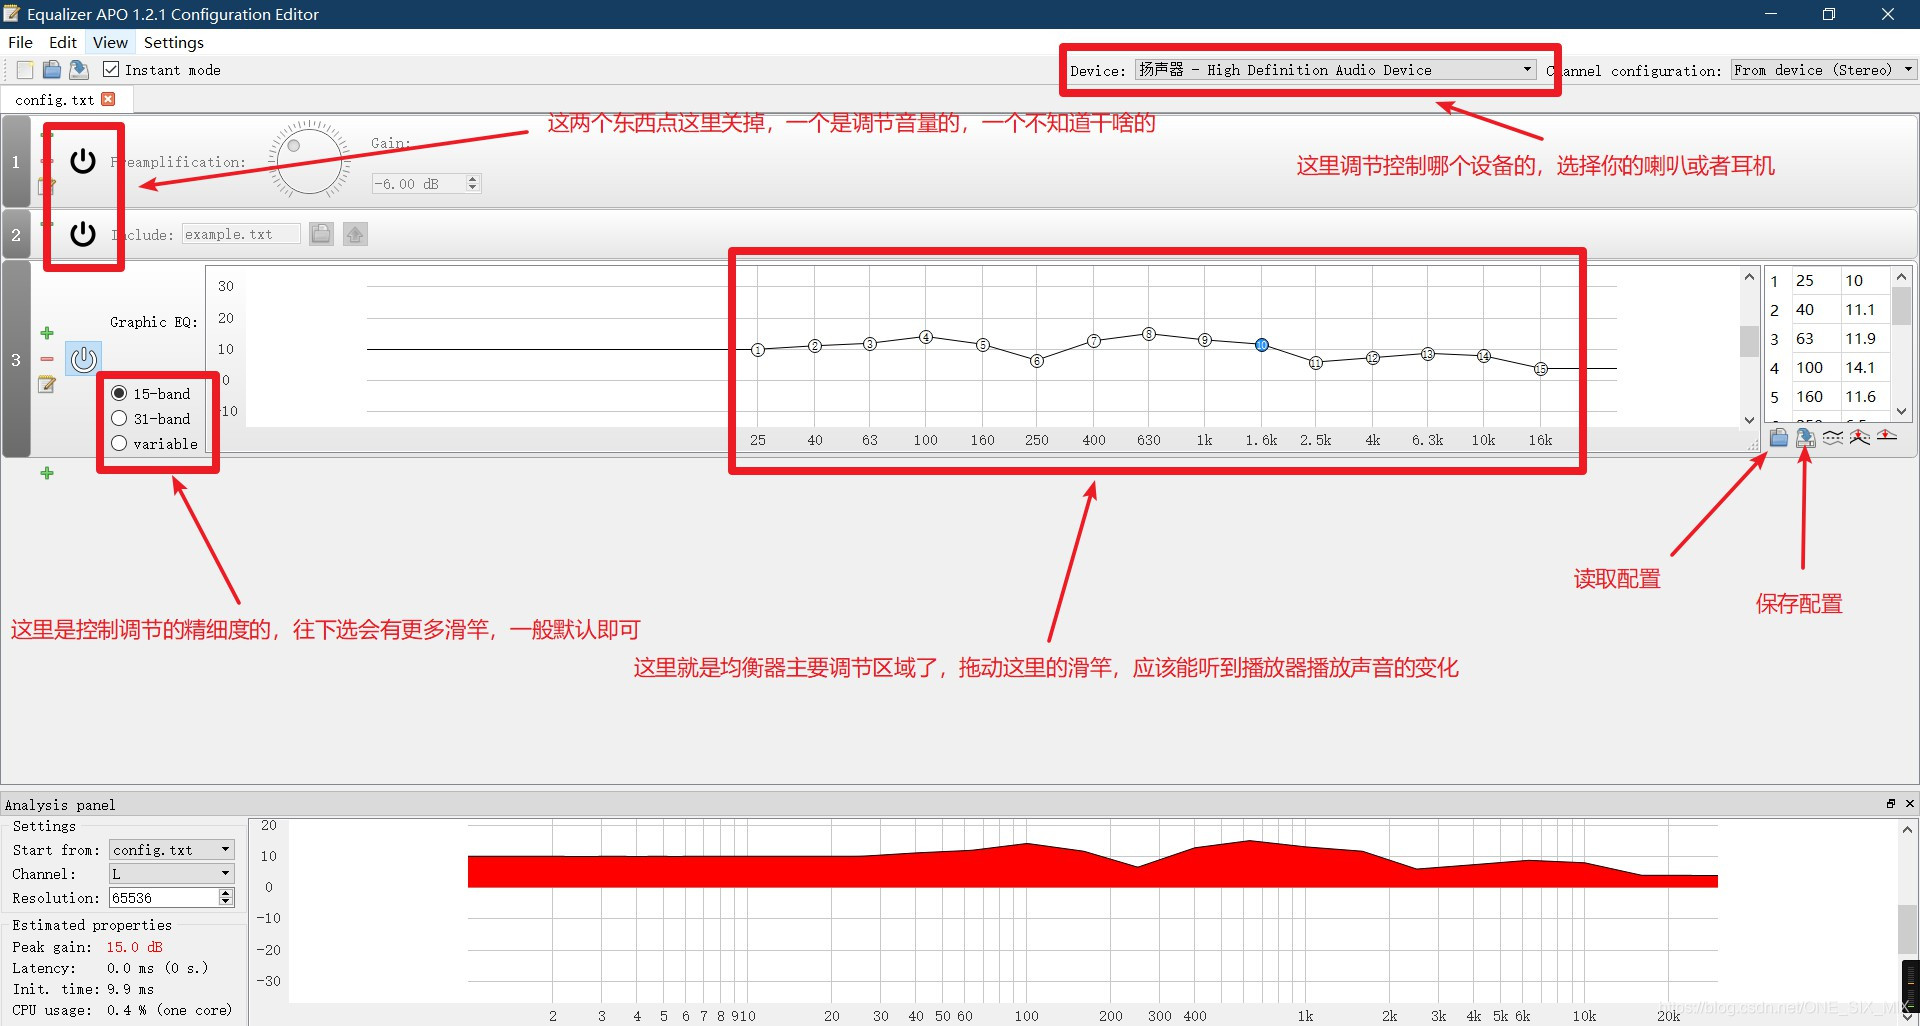Turn off the Preamplification filter power button
Viewport: 1920px width, 1026px height.
(83, 161)
